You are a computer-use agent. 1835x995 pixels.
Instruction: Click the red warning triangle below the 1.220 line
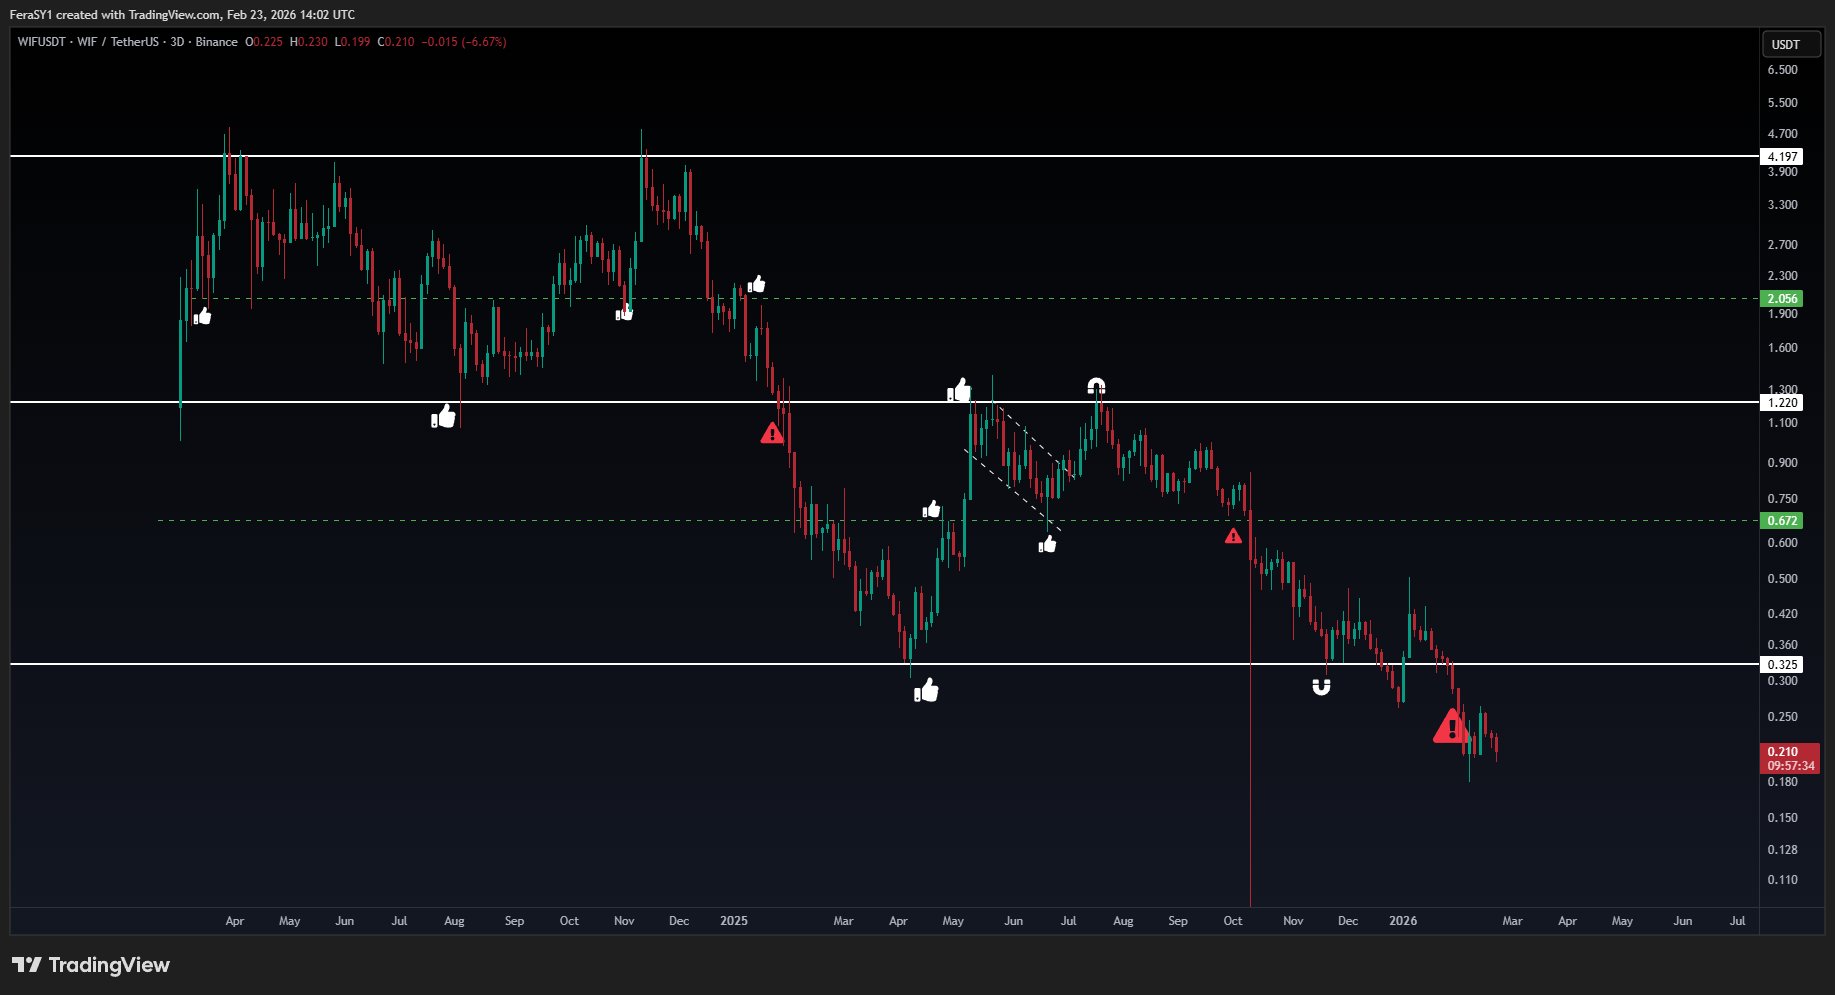pos(772,433)
